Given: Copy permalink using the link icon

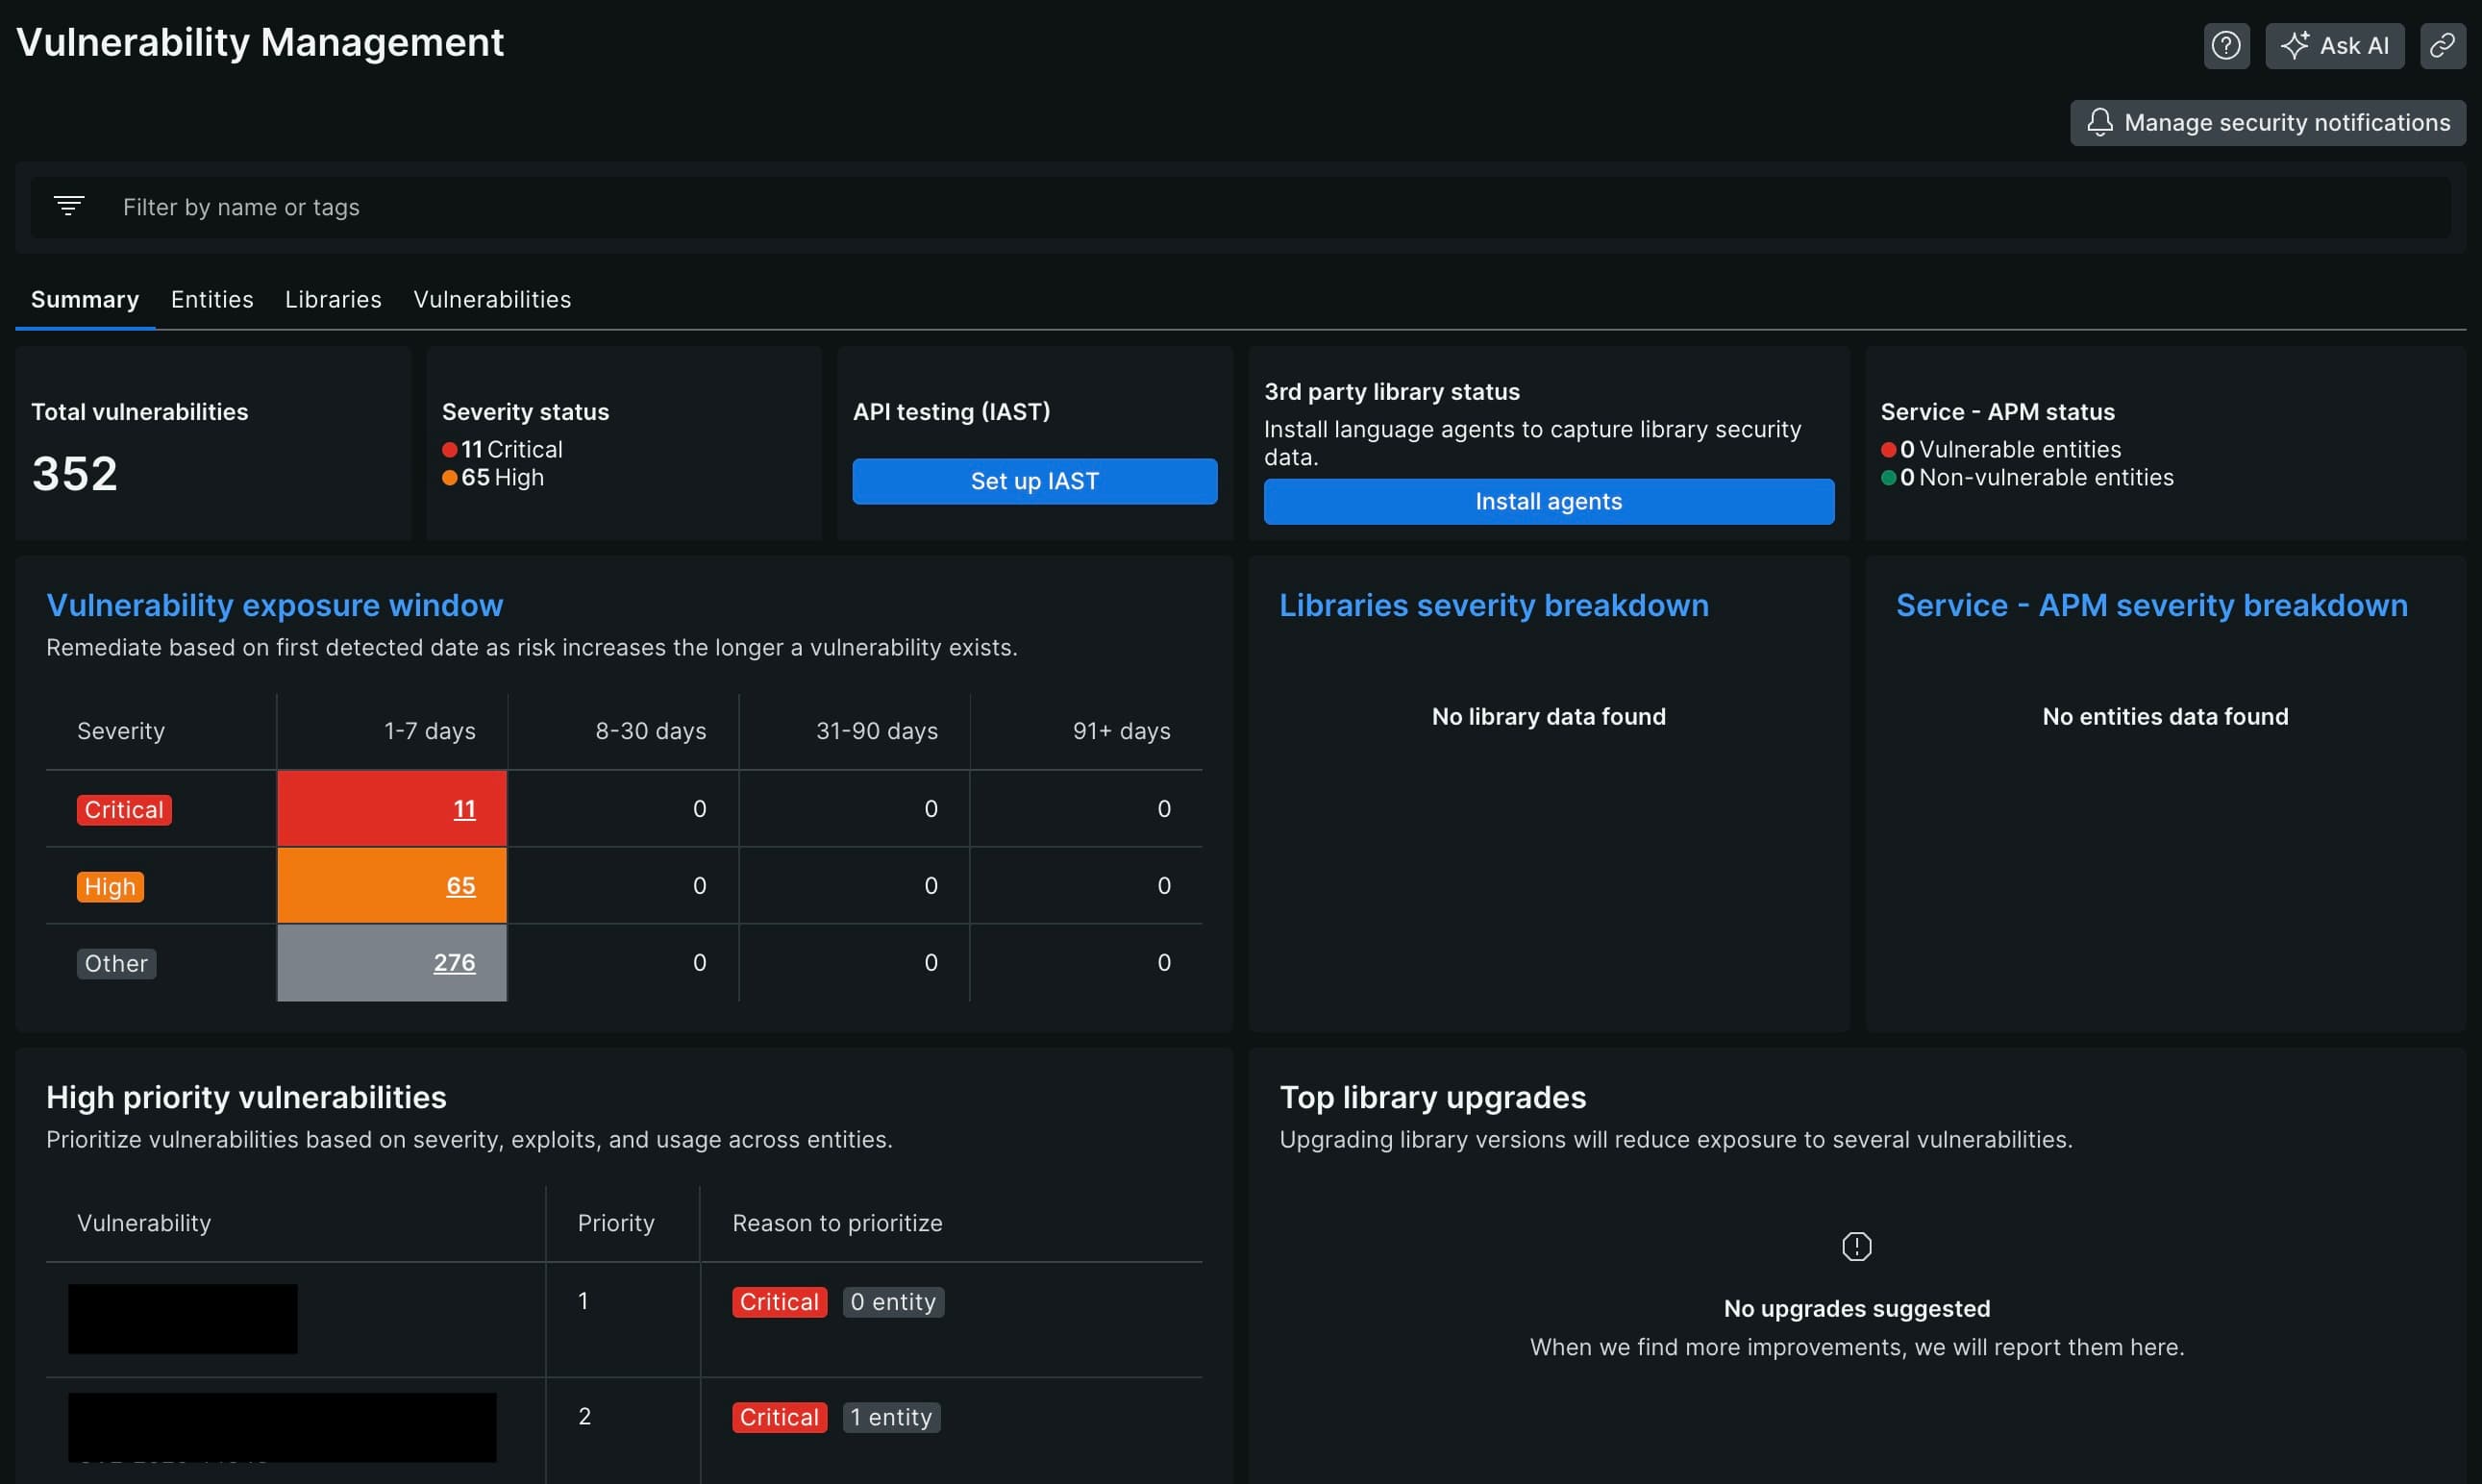Looking at the screenshot, I should 2442,45.
